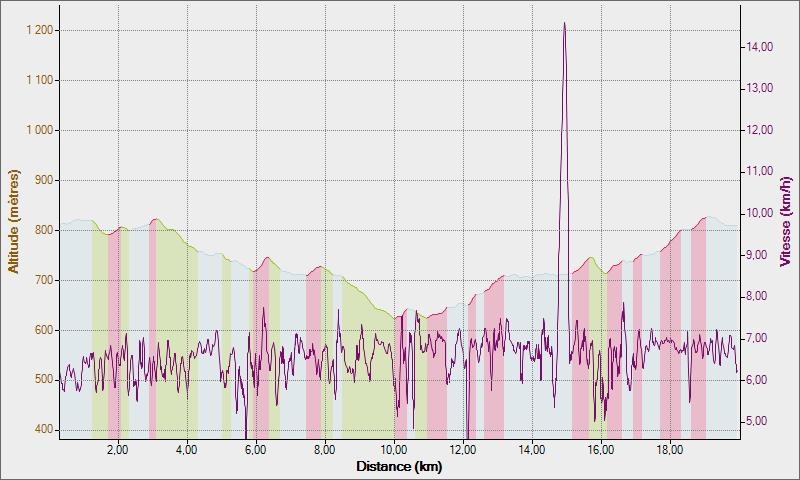Screen dimensions: 800x480
Task: Select the 1 000 altitude tick label
Action: (37, 130)
